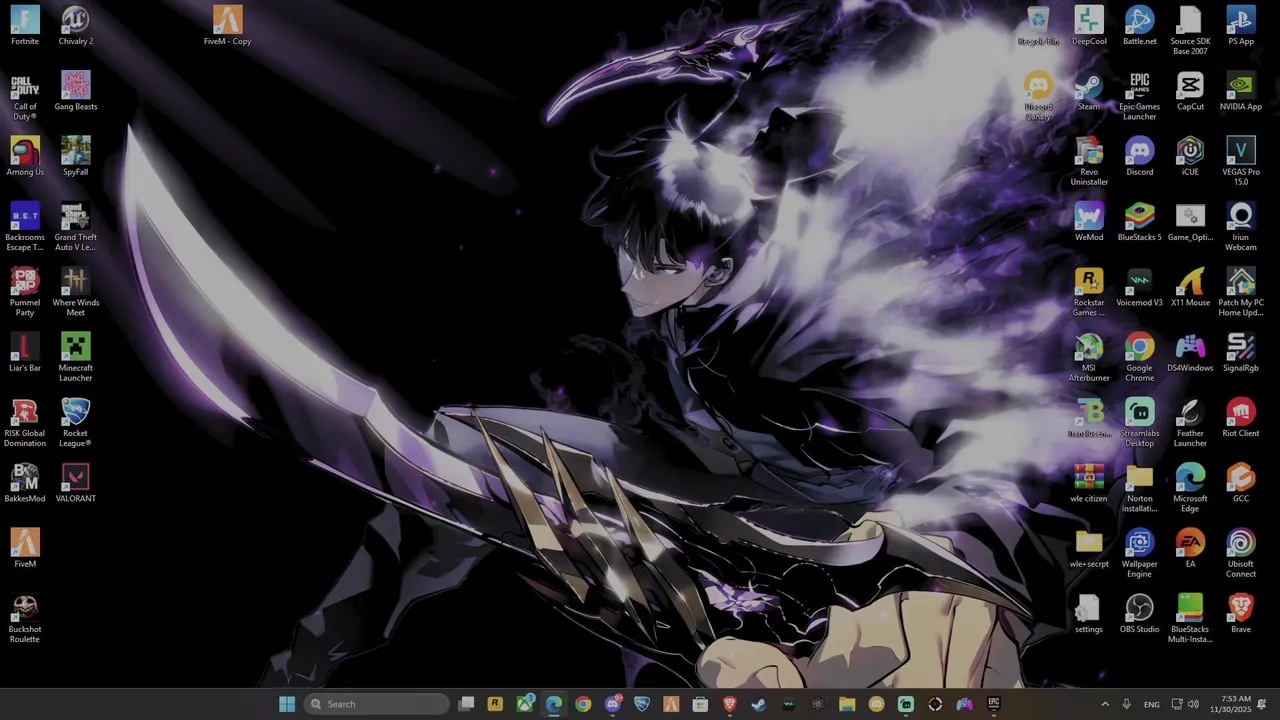Select the Norton Installation folder
Viewport: 1280px width, 720px height.
[x=1140, y=488]
